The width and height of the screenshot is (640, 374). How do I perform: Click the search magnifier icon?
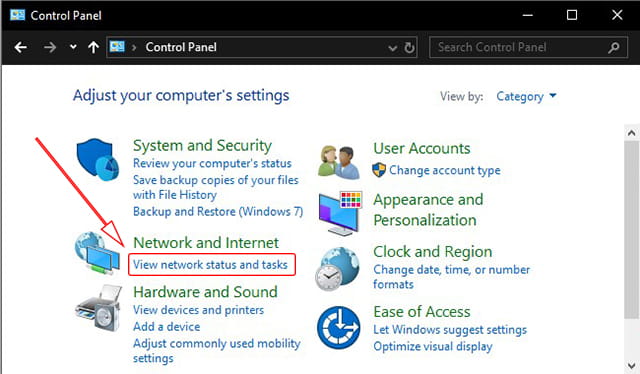click(x=613, y=48)
